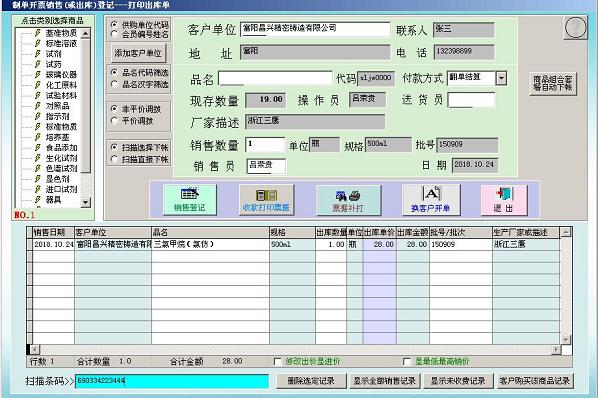Click the 批号/批次 column header

click(x=461, y=232)
